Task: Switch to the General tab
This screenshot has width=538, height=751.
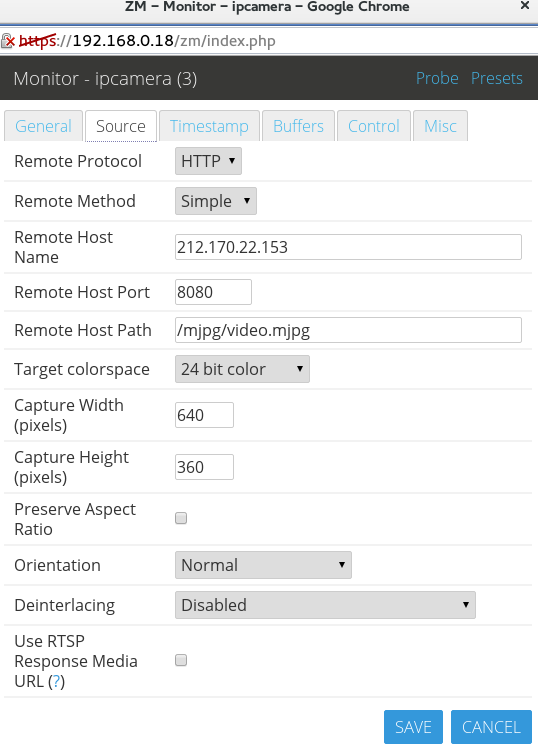Action: [x=43, y=126]
